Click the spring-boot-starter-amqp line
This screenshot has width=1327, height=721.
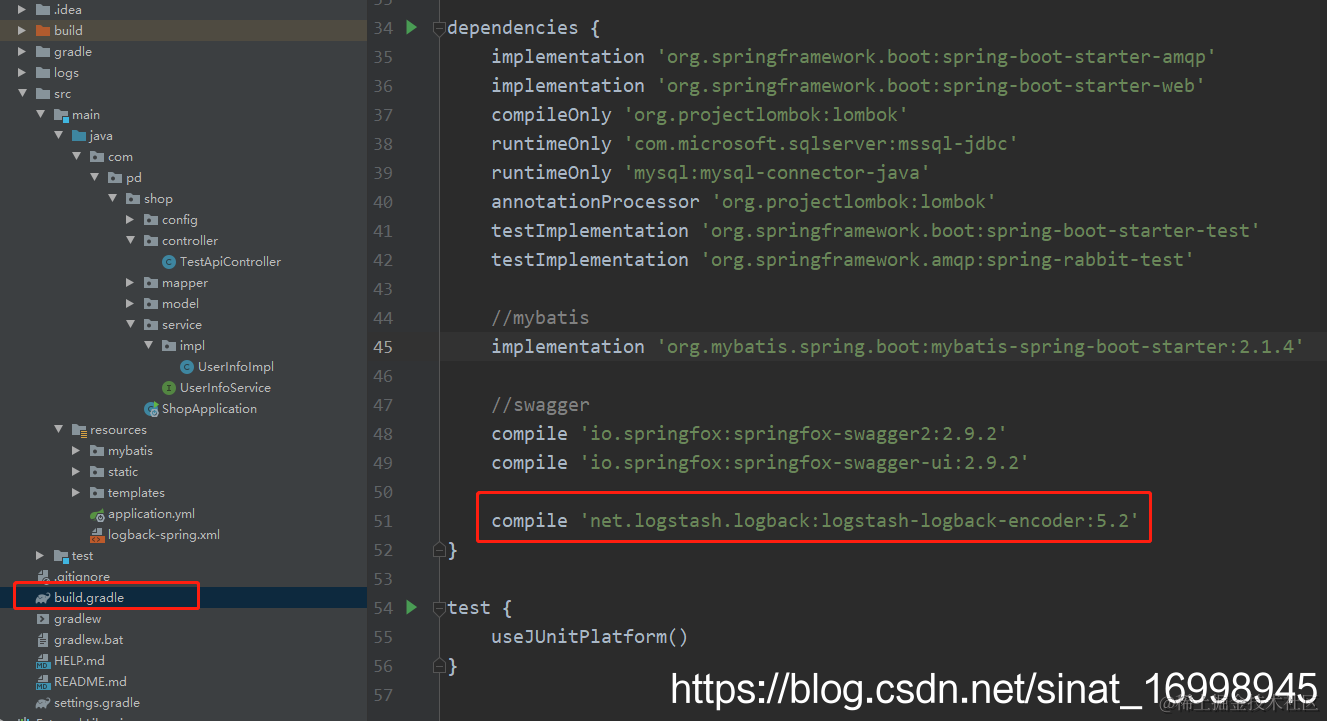(x=853, y=56)
